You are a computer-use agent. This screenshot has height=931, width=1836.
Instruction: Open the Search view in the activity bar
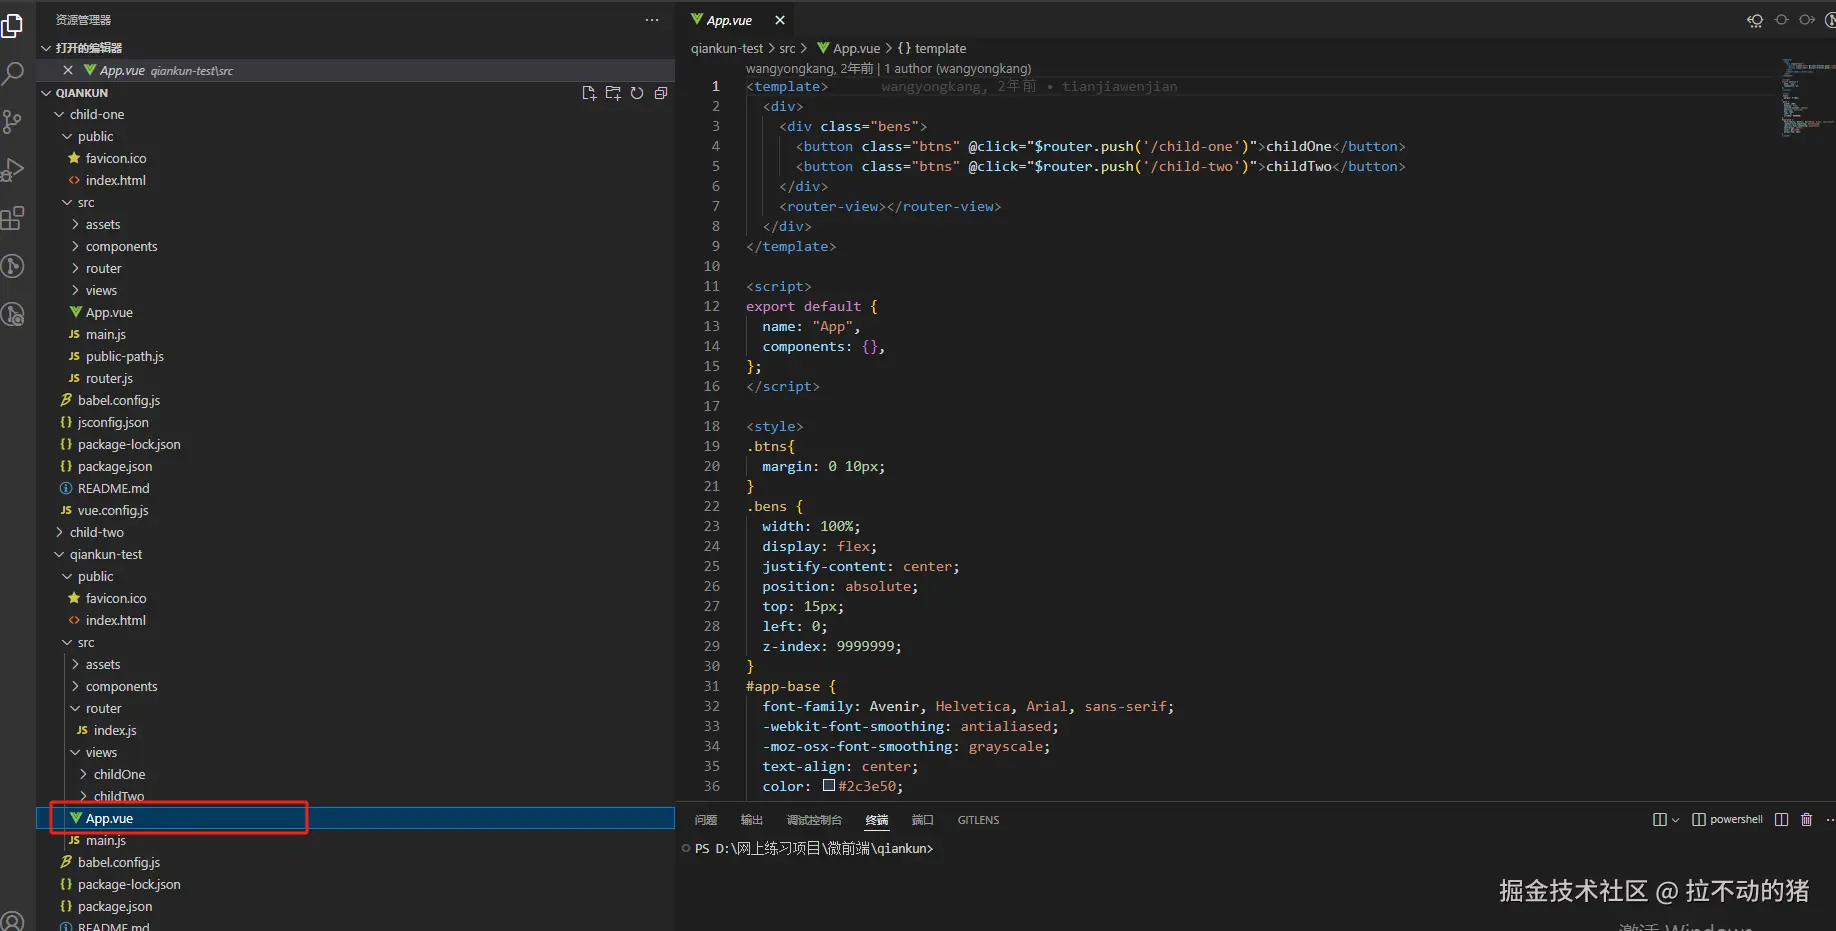[x=12, y=73]
